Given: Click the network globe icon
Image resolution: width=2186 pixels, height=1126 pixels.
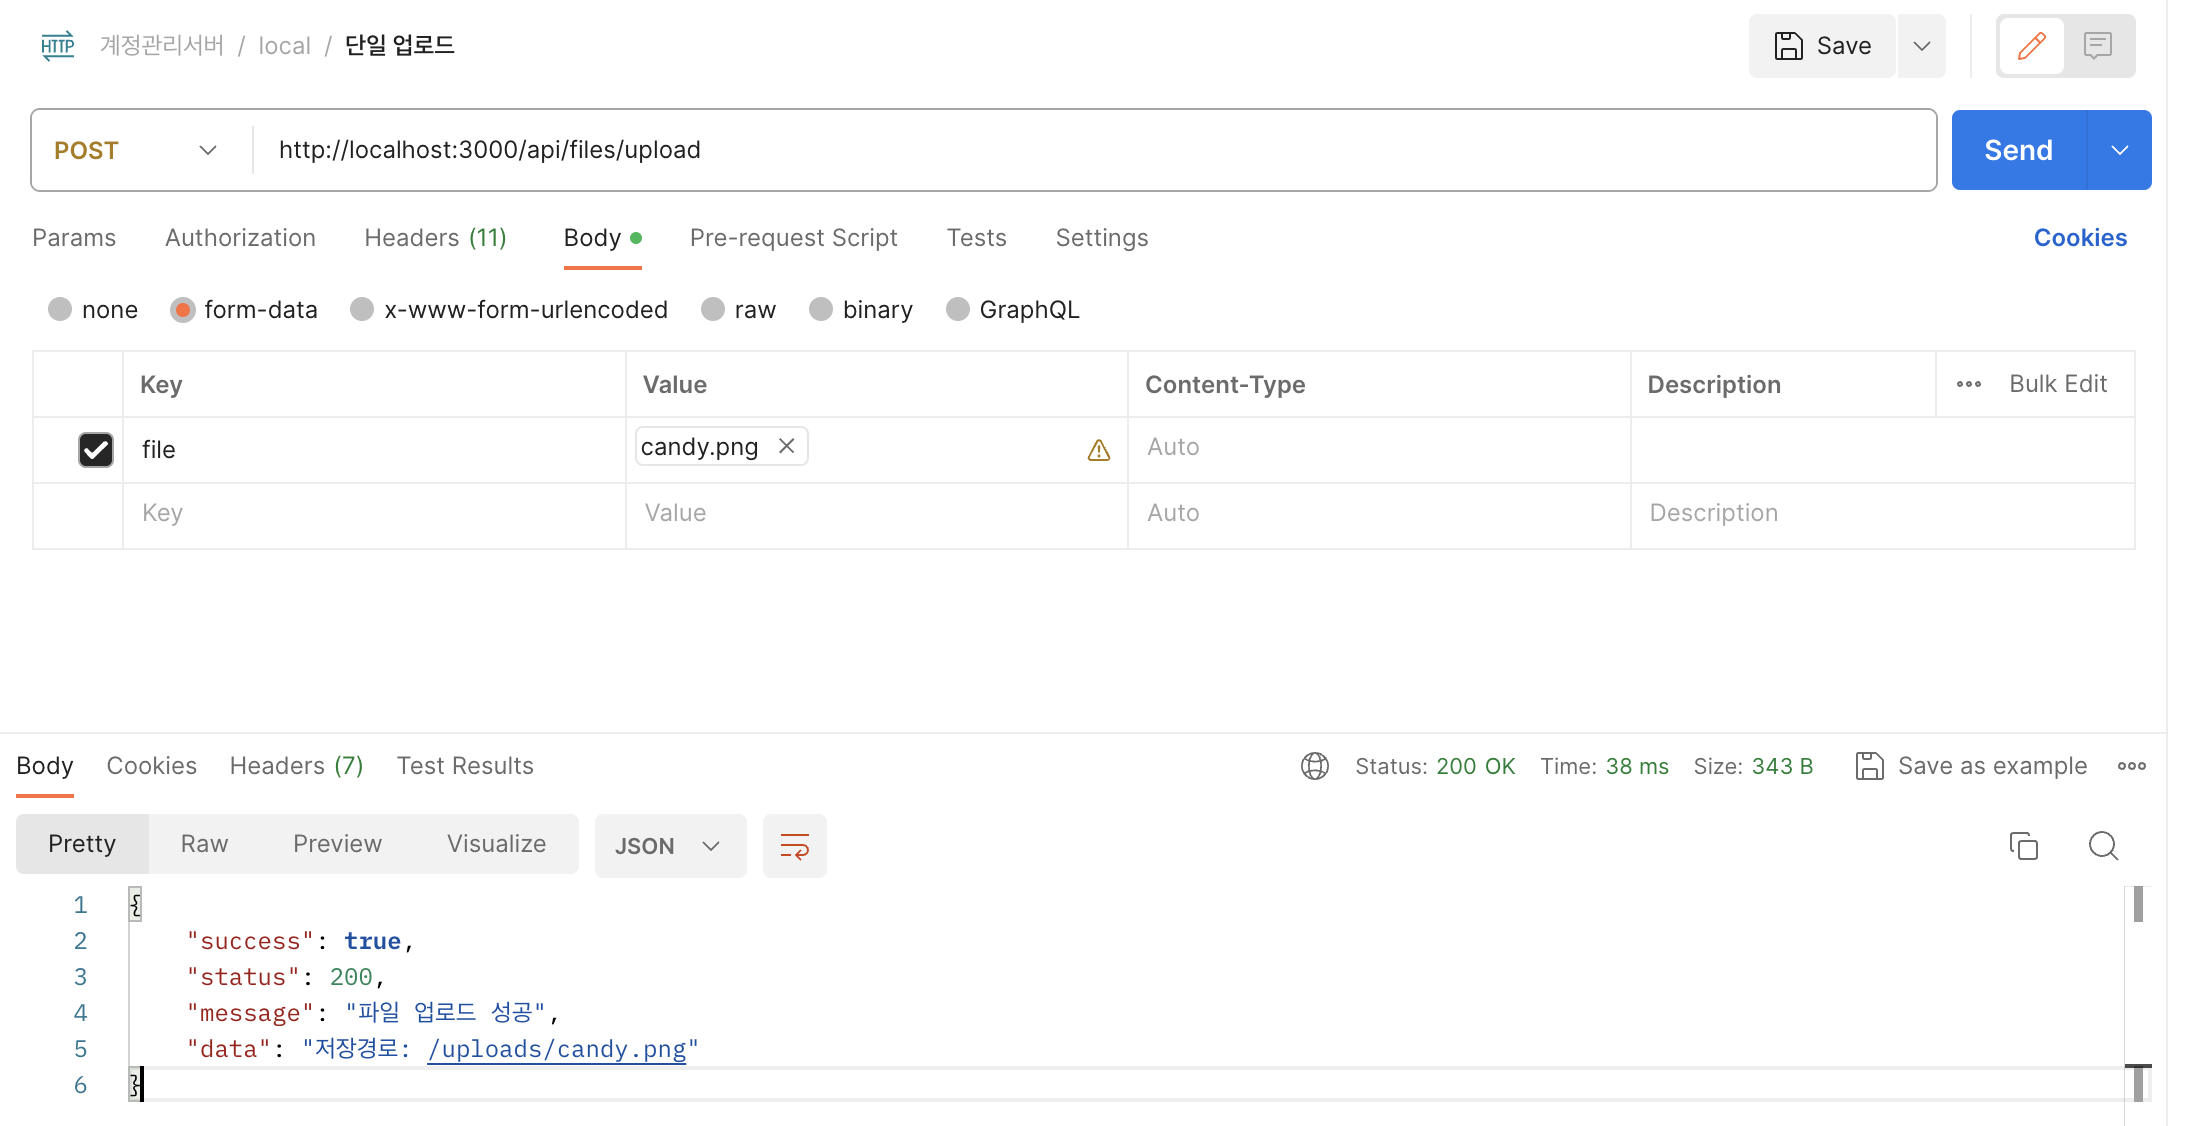Looking at the screenshot, I should click(x=1314, y=766).
